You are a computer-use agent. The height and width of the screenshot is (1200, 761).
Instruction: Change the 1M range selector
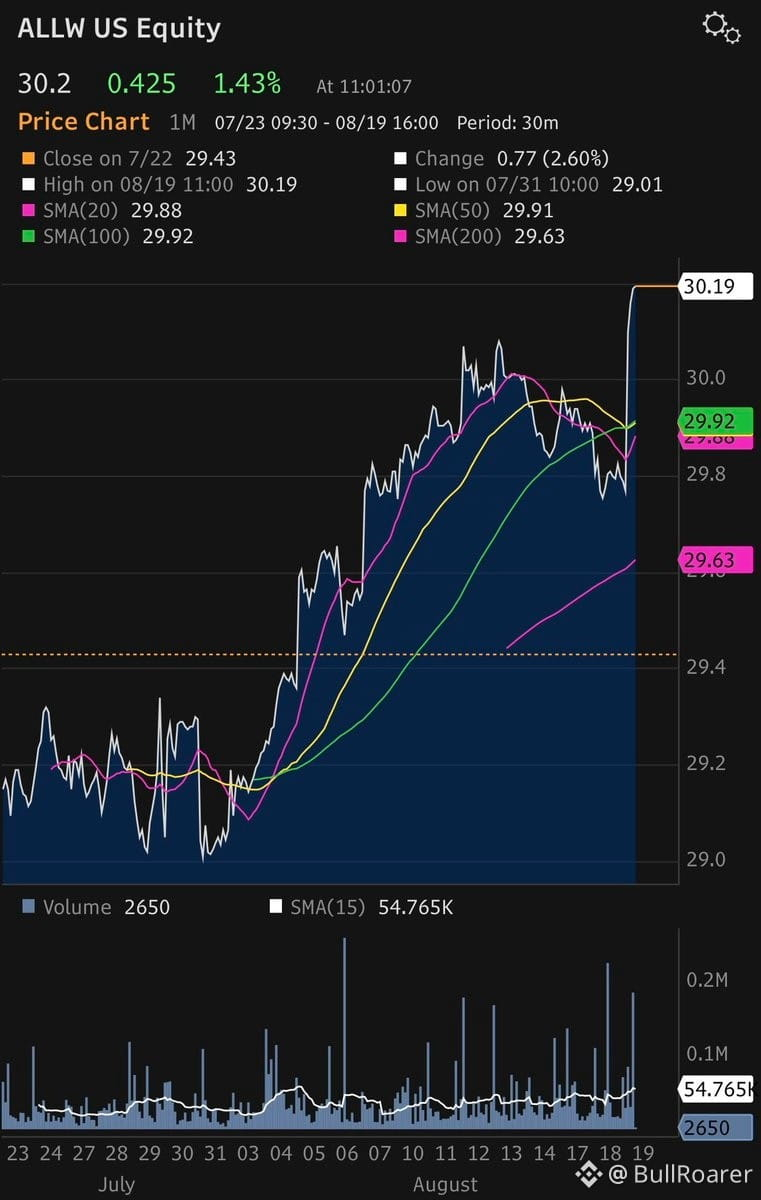[182, 123]
